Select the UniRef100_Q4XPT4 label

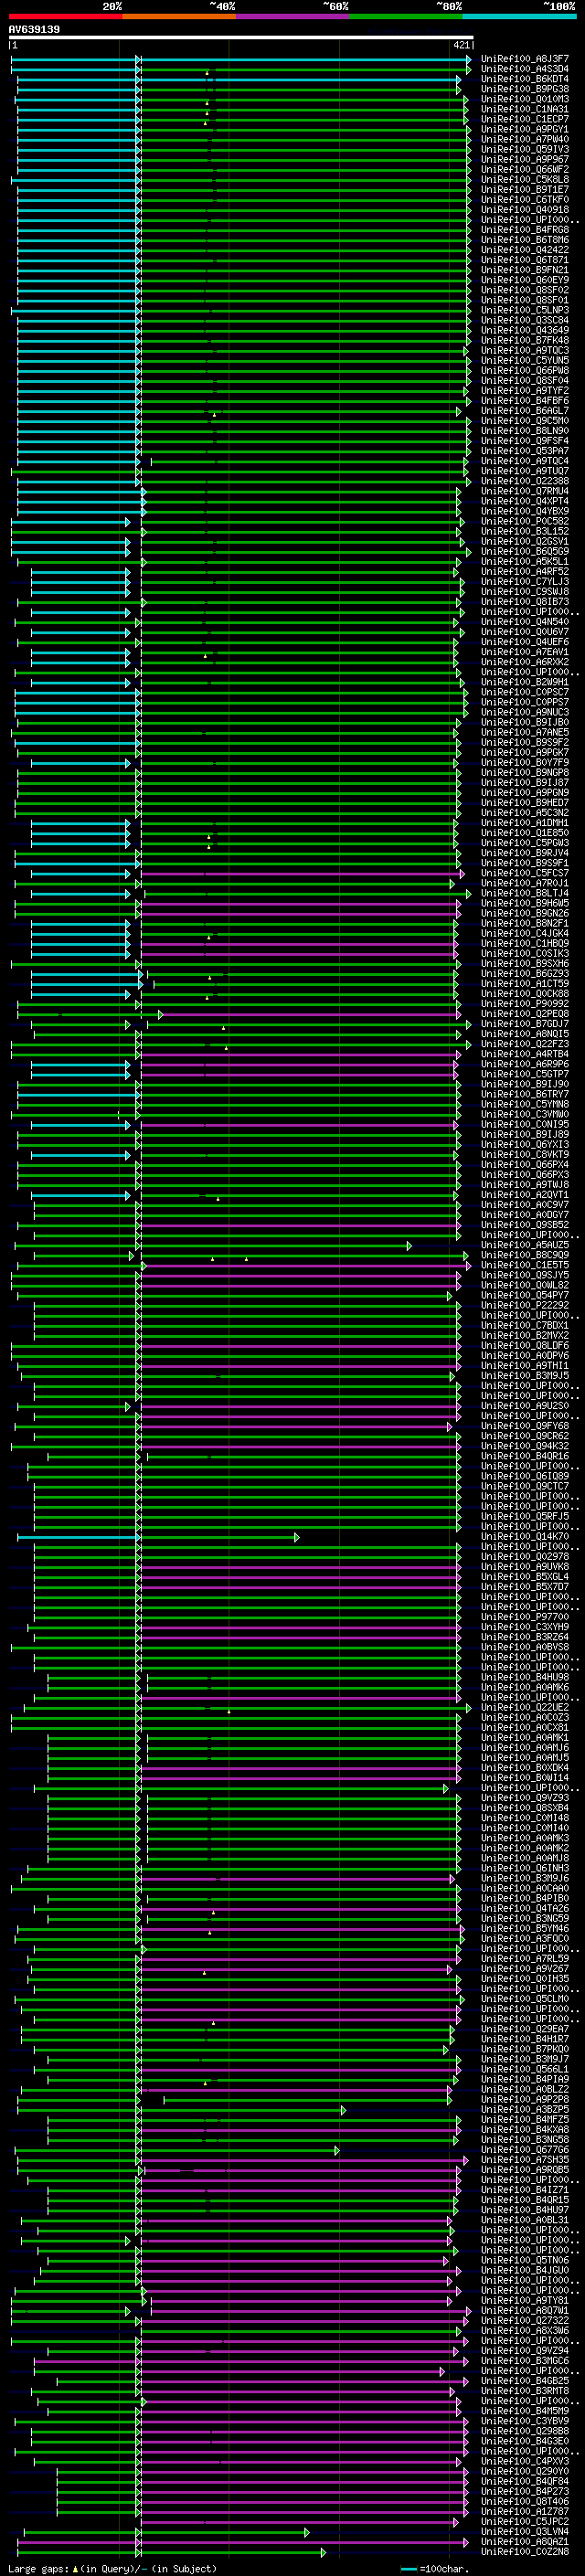[x=525, y=501]
